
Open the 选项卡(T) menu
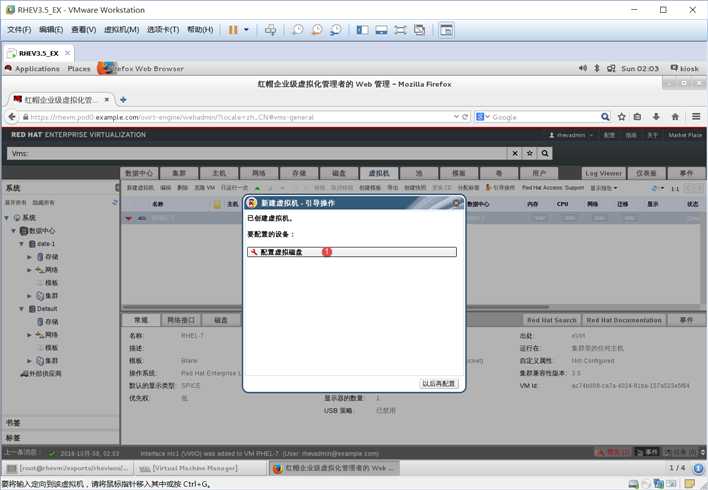click(163, 30)
